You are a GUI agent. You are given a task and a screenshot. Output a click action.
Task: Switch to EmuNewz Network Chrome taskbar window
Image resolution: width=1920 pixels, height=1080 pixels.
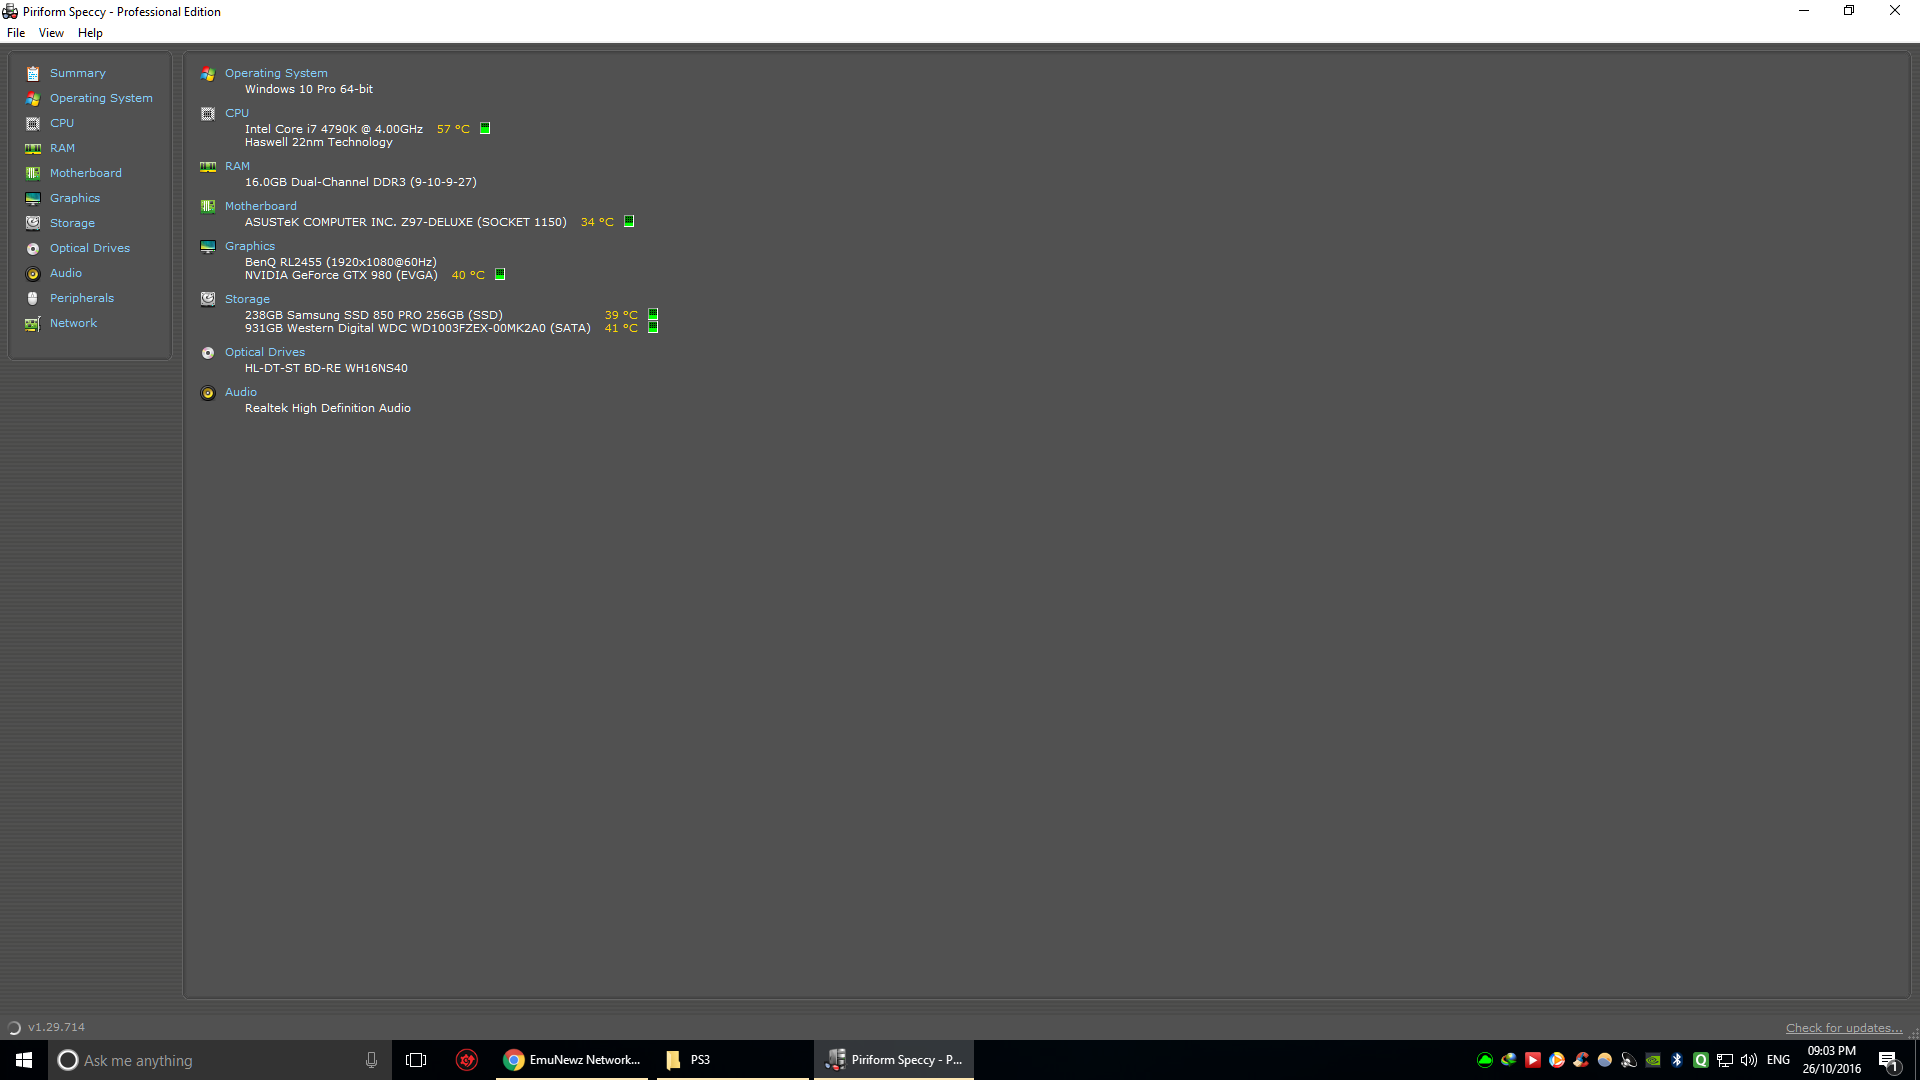coord(573,1060)
